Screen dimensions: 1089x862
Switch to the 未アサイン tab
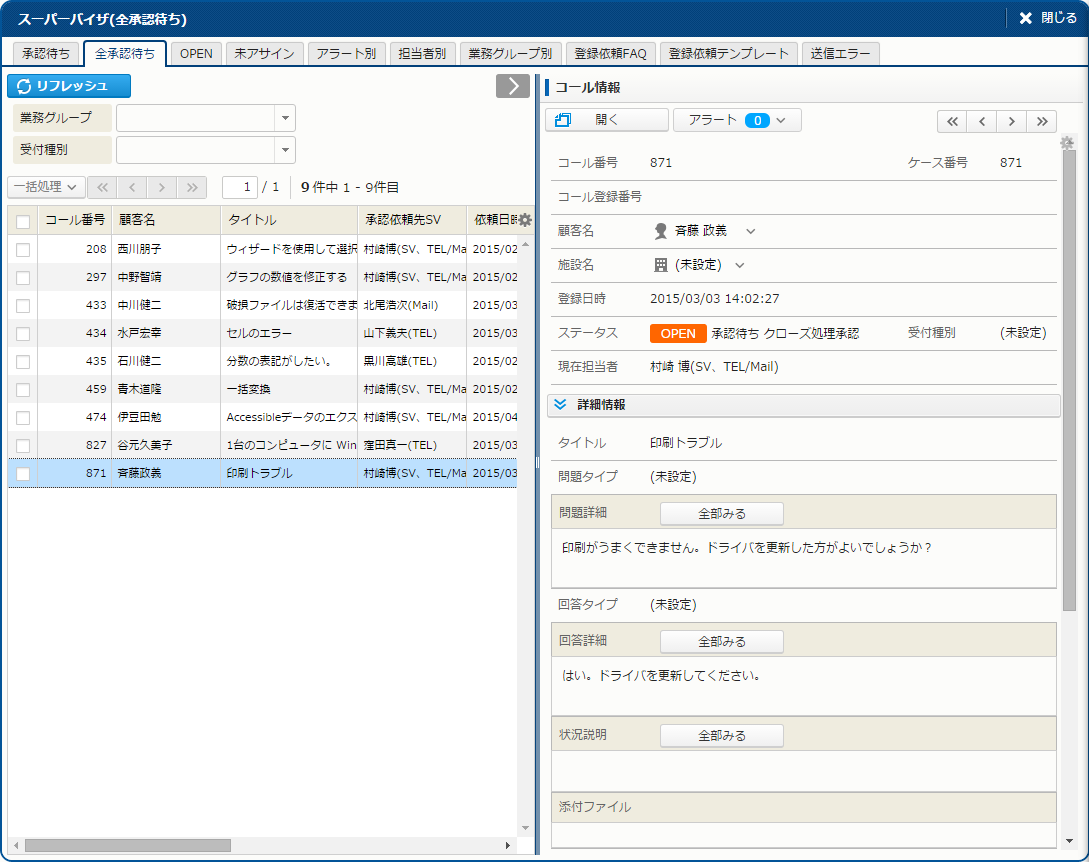pyautogui.click(x=264, y=54)
